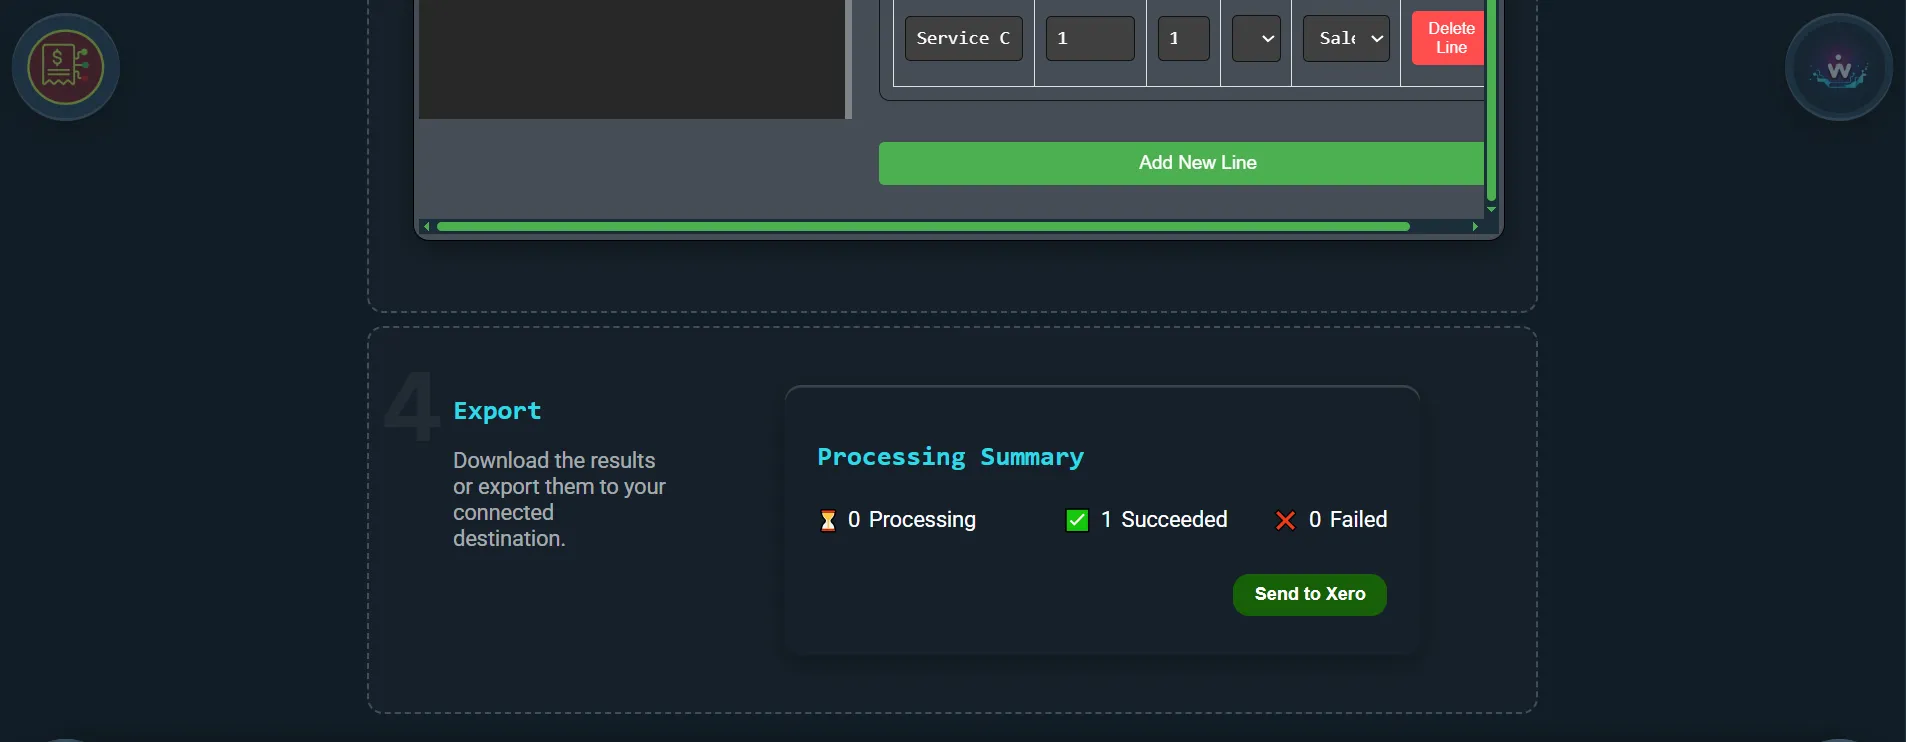Click the Delete Line button
The width and height of the screenshot is (1906, 742).
[1449, 38]
